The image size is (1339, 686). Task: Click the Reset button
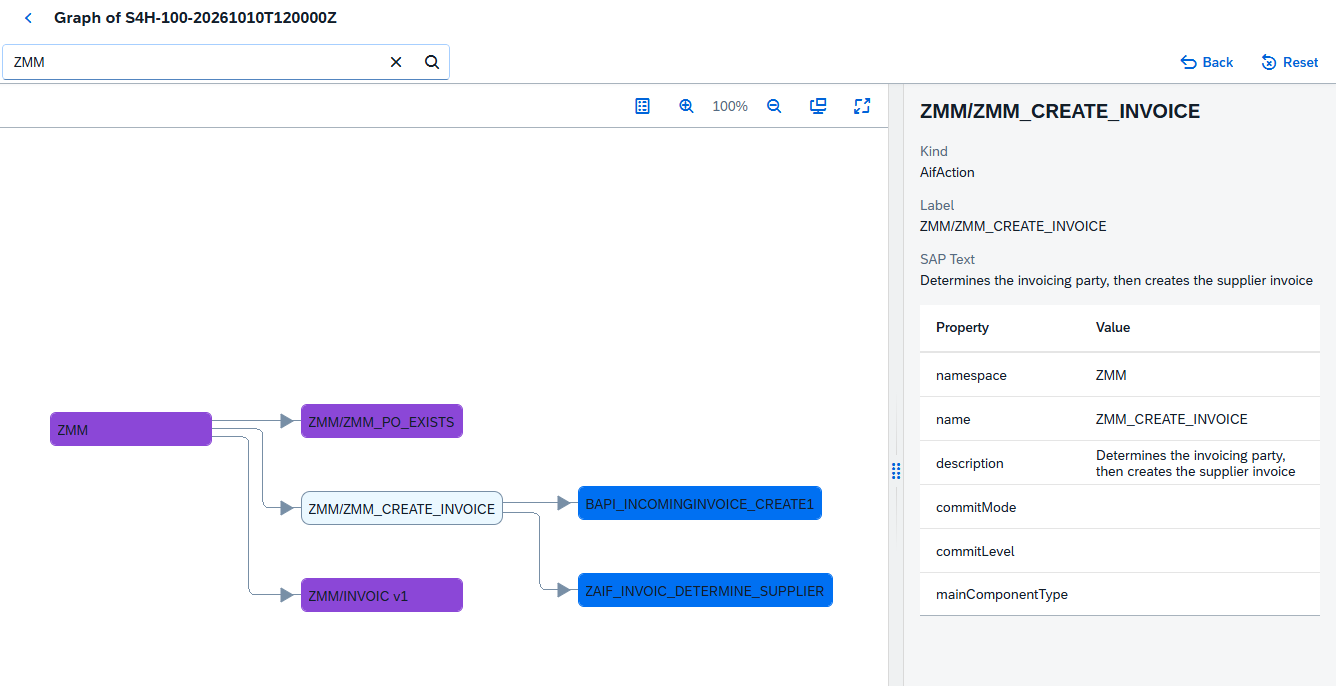coord(1290,62)
